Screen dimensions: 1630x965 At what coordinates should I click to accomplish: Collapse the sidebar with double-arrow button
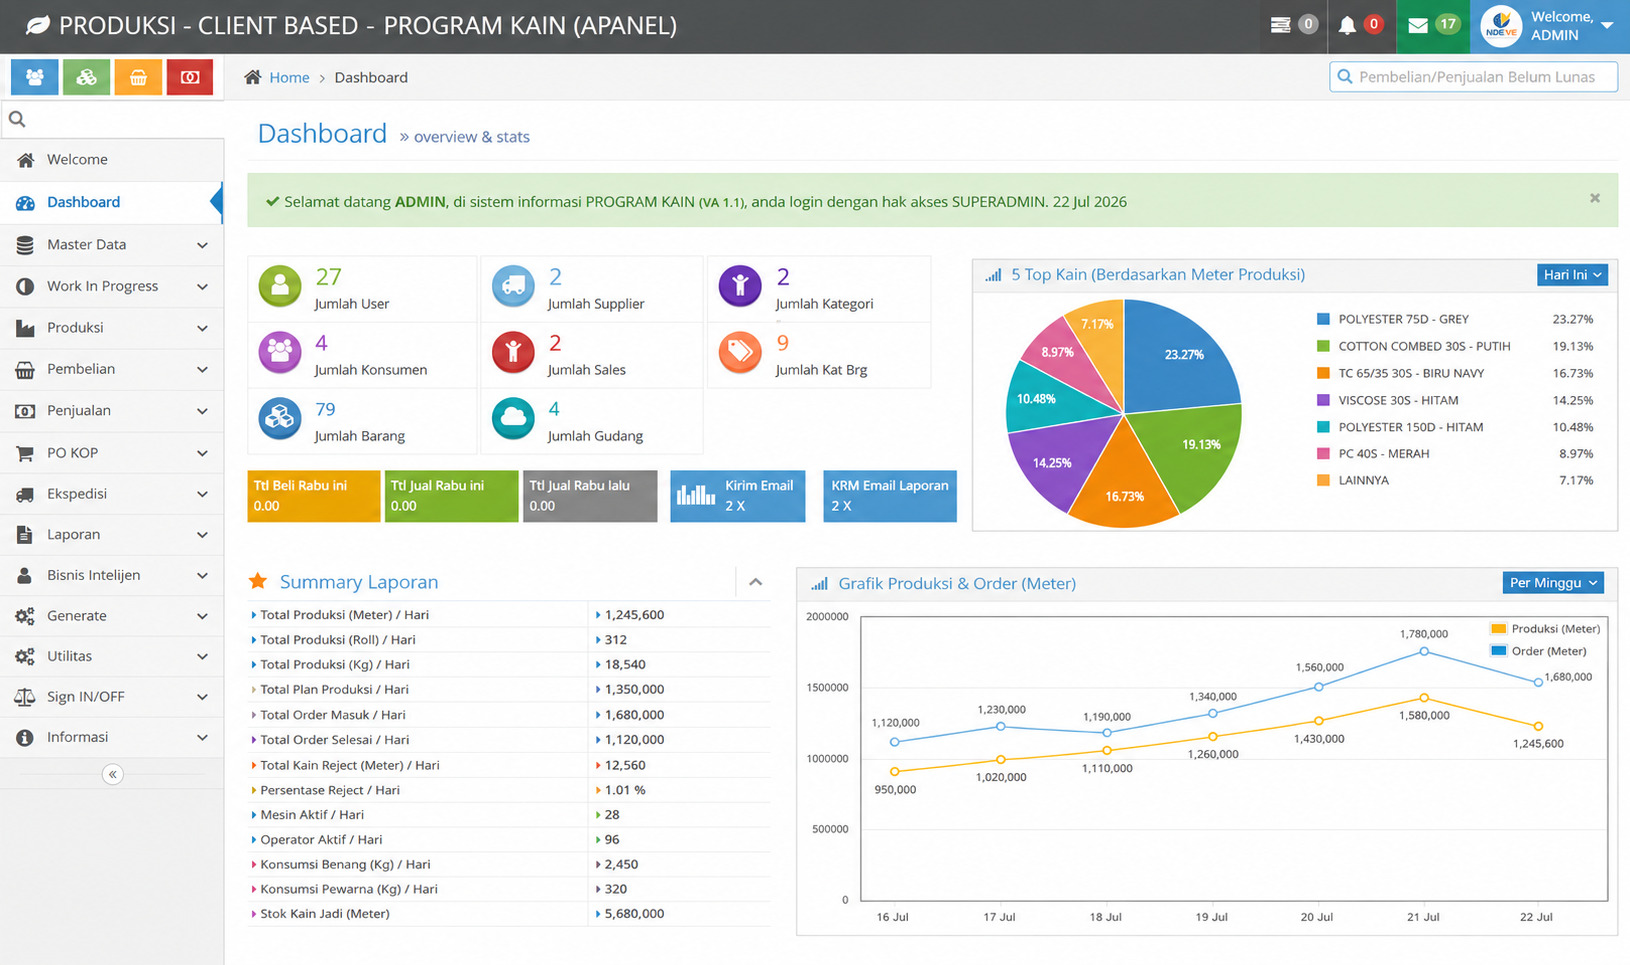click(x=113, y=774)
